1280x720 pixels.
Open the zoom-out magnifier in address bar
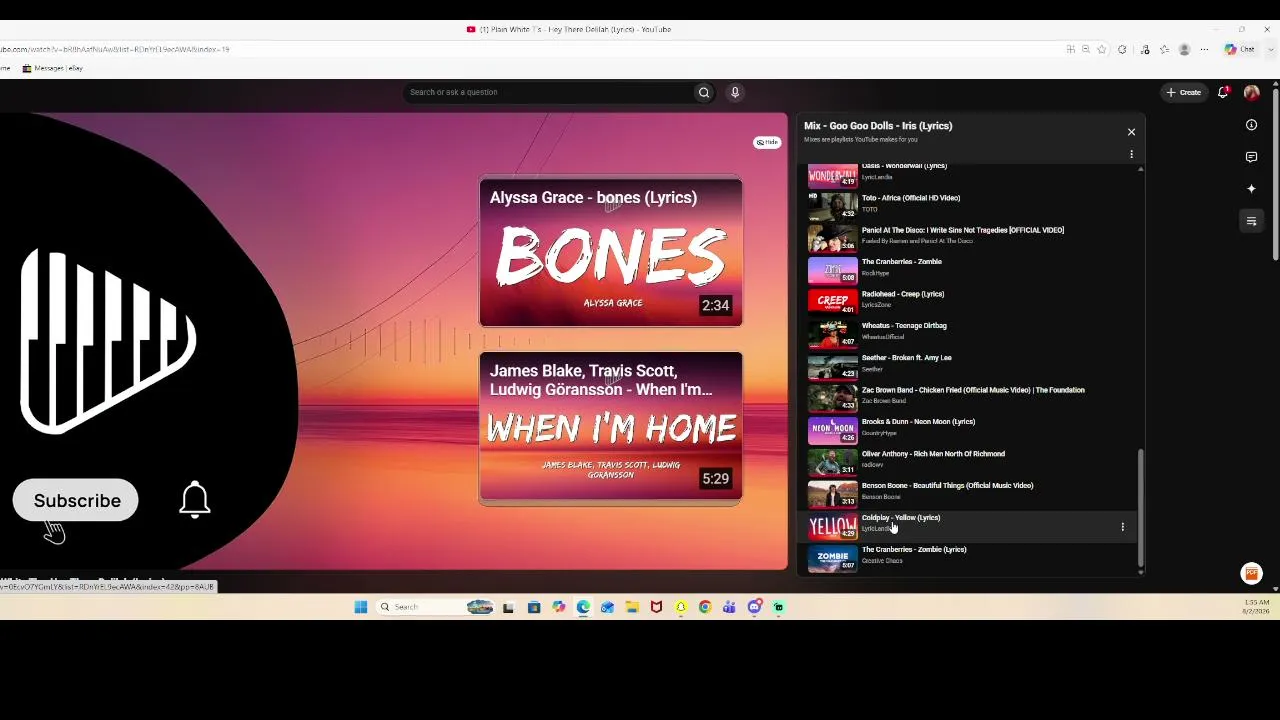click(1085, 49)
